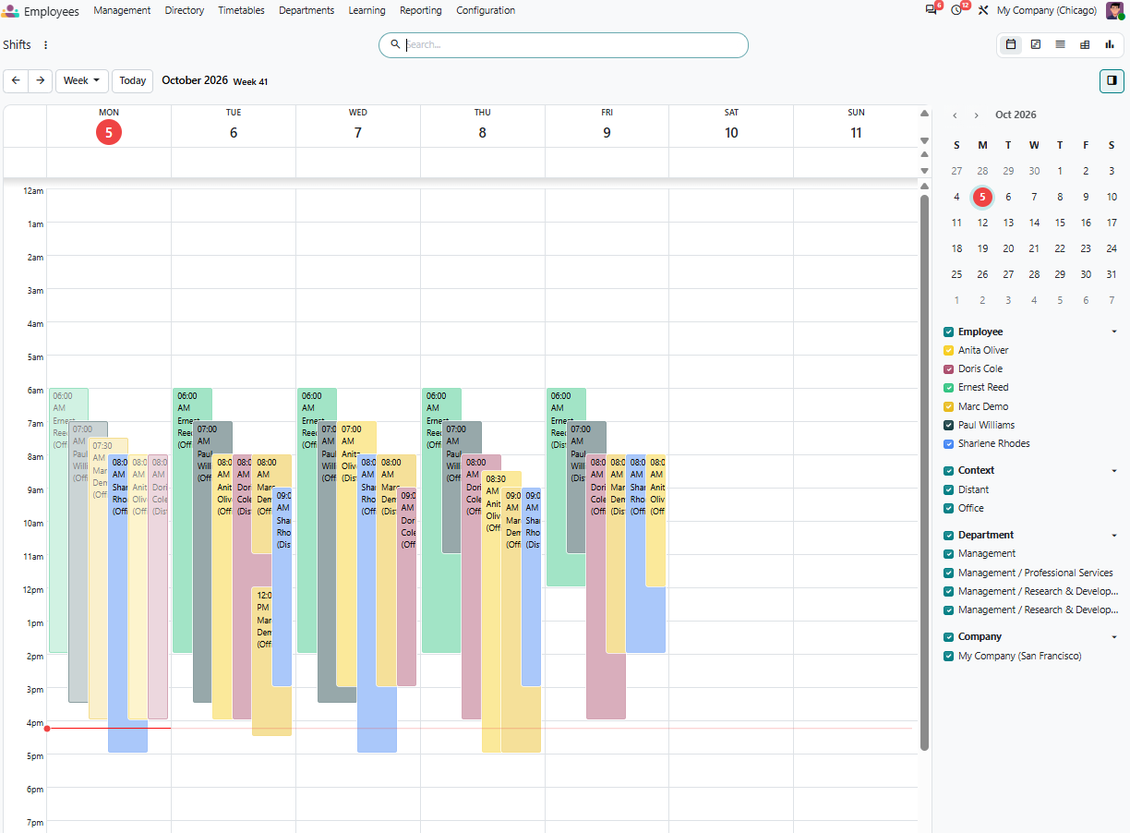The width and height of the screenshot is (1130, 833).
Task: Click the search magnifier icon
Action: point(395,45)
